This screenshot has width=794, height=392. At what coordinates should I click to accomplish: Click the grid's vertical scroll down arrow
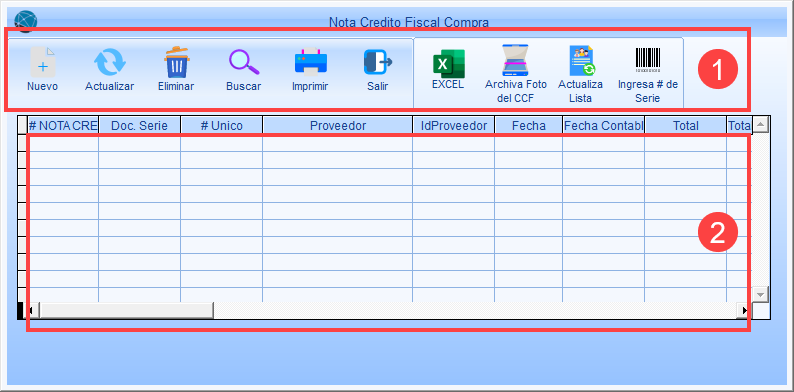(761, 294)
